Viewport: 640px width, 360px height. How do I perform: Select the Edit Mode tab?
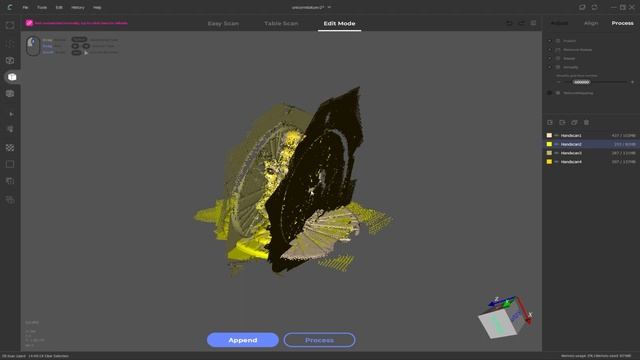[339, 23]
